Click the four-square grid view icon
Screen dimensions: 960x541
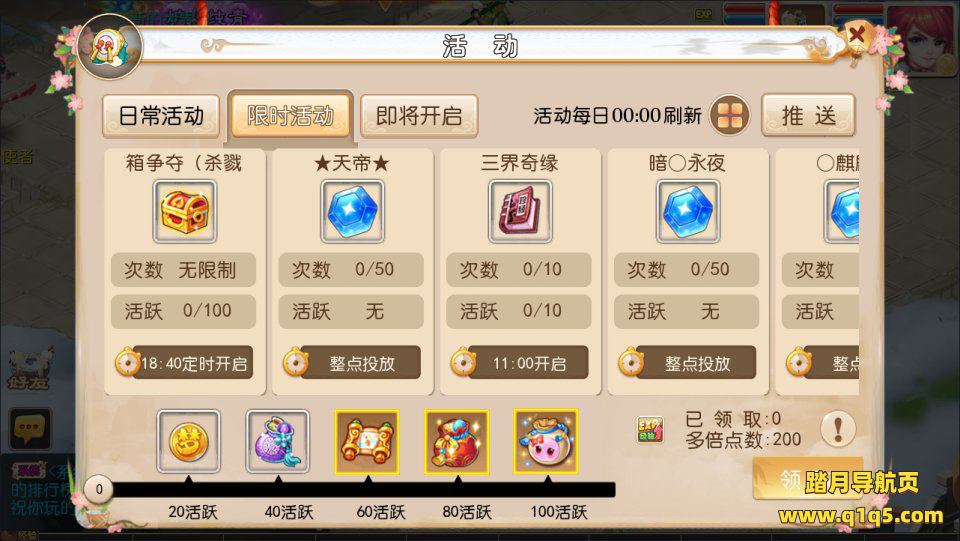[730, 115]
